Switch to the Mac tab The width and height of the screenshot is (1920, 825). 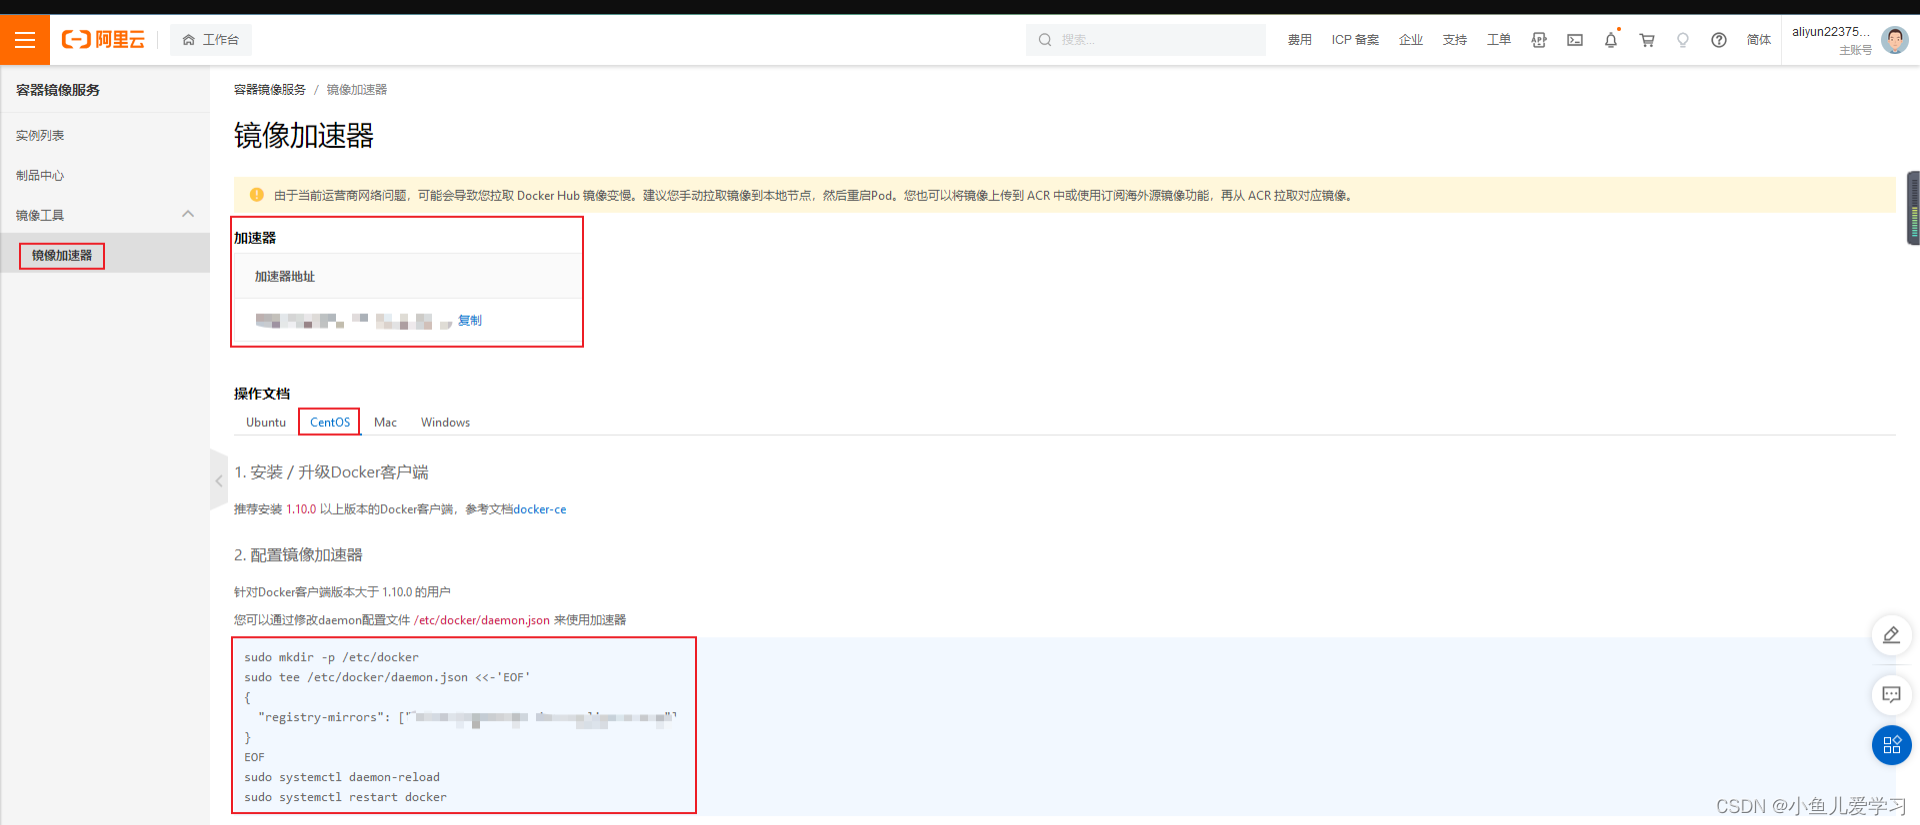coord(385,422)
